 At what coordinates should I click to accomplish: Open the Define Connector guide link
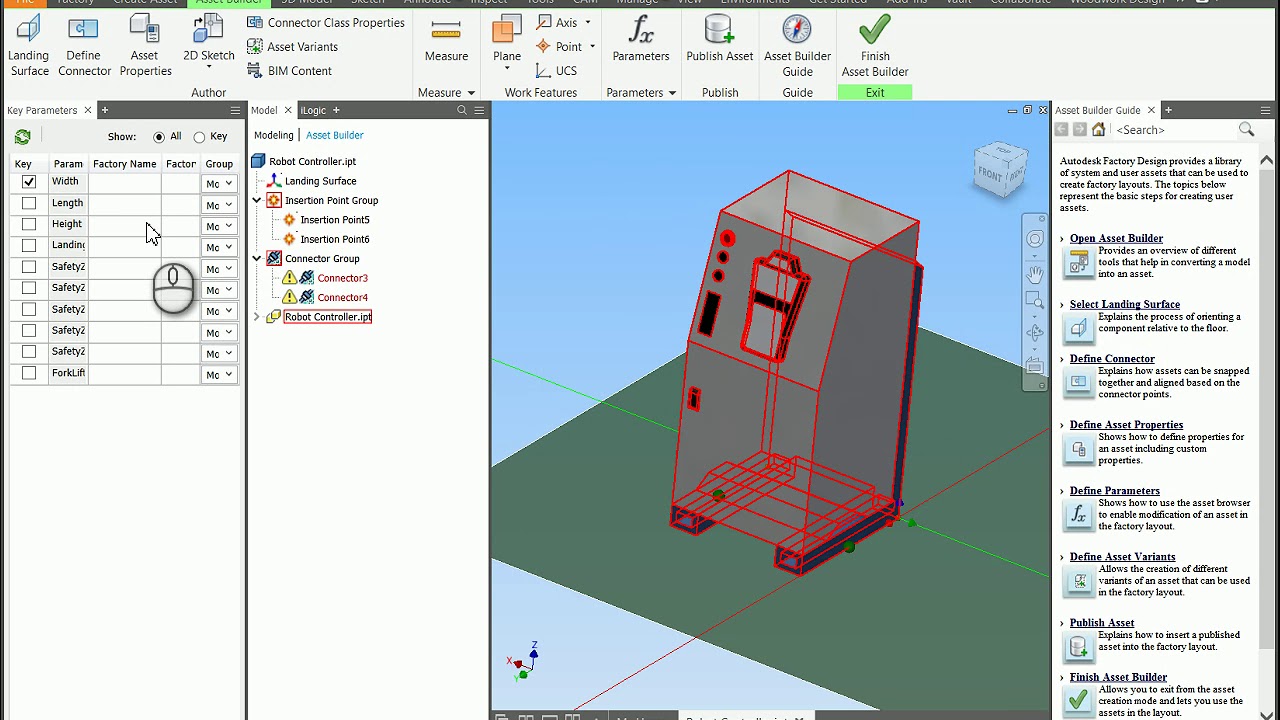coord(1112,358)
